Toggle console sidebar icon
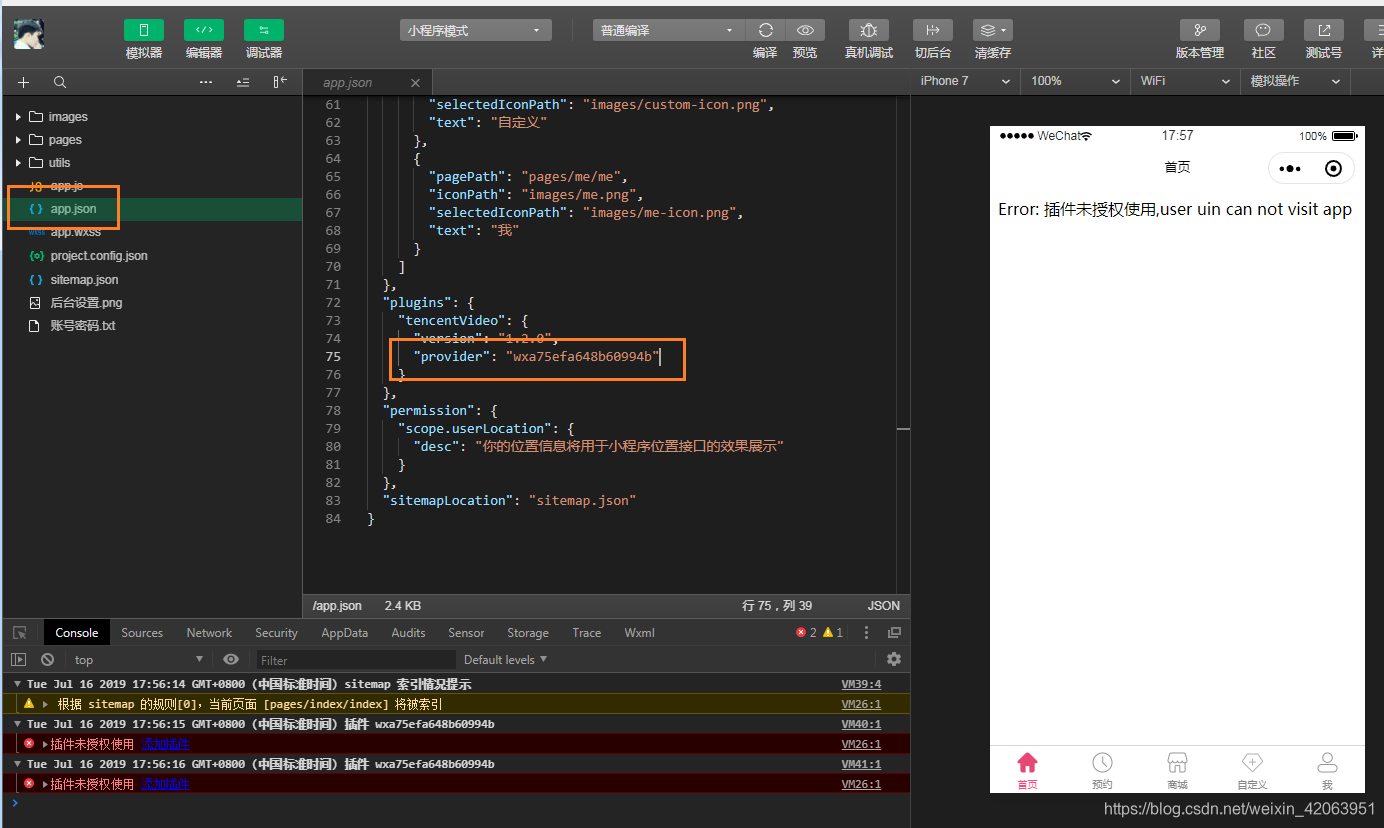The image size is (1384, 828). coord(18,660)
